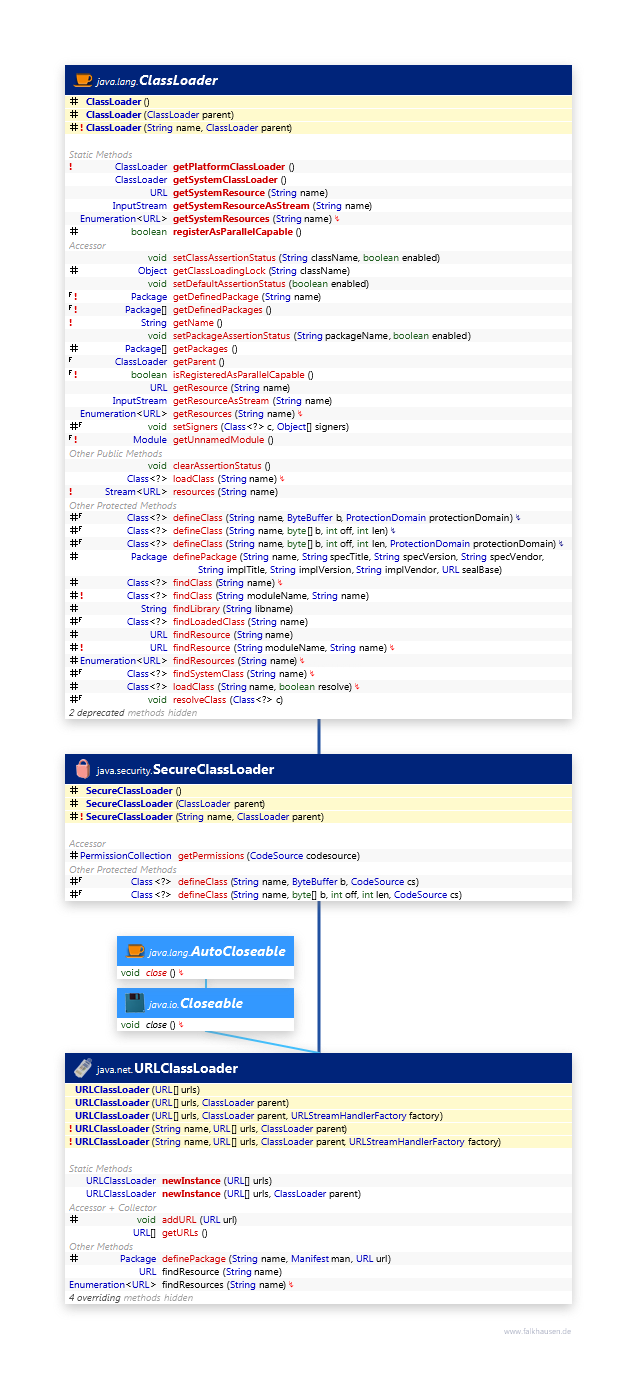Click the getPackages () method
Image resolution: width=628 pixels, height=1377 pixels.
tap(205, 349)
